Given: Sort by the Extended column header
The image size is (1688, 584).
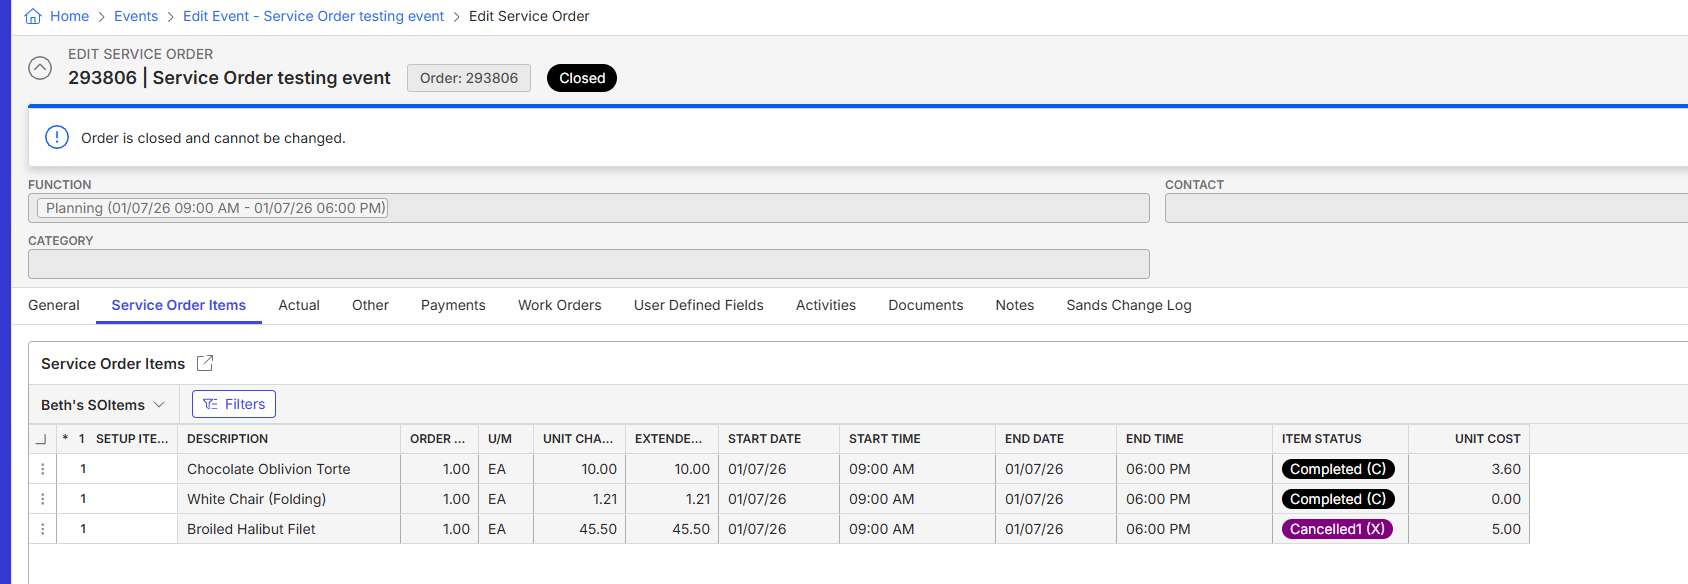Looking at the screenshot, I should point(672,439).
